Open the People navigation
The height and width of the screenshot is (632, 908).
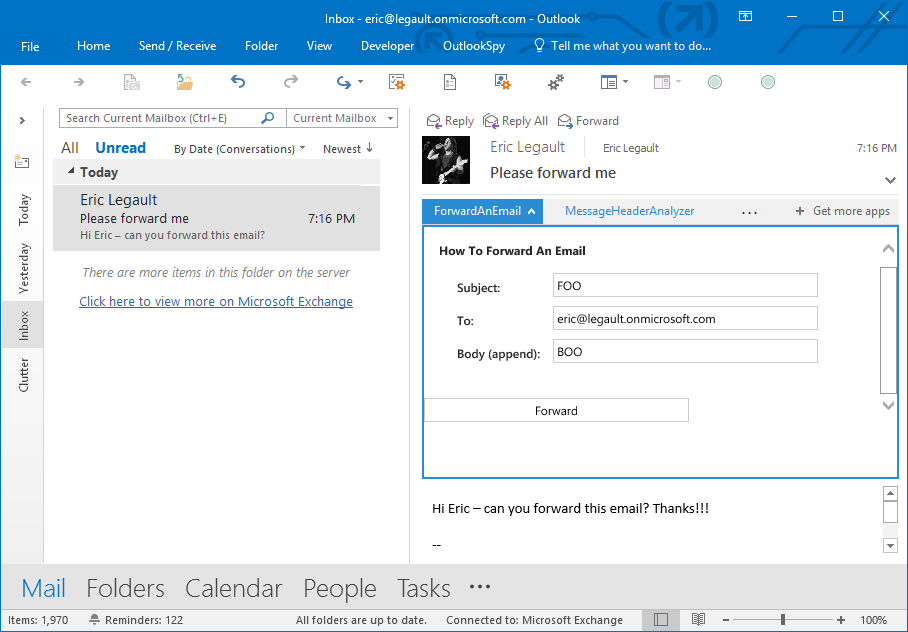point(340,589)
